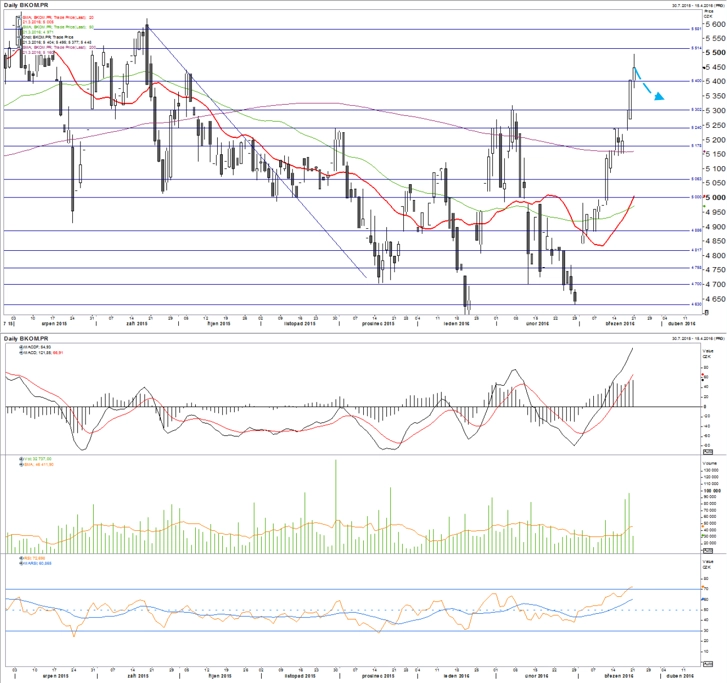Viewport: 727px width, 683px height.
Task: Toggle Auto scale on RSI panel
Action: [708, 664]
